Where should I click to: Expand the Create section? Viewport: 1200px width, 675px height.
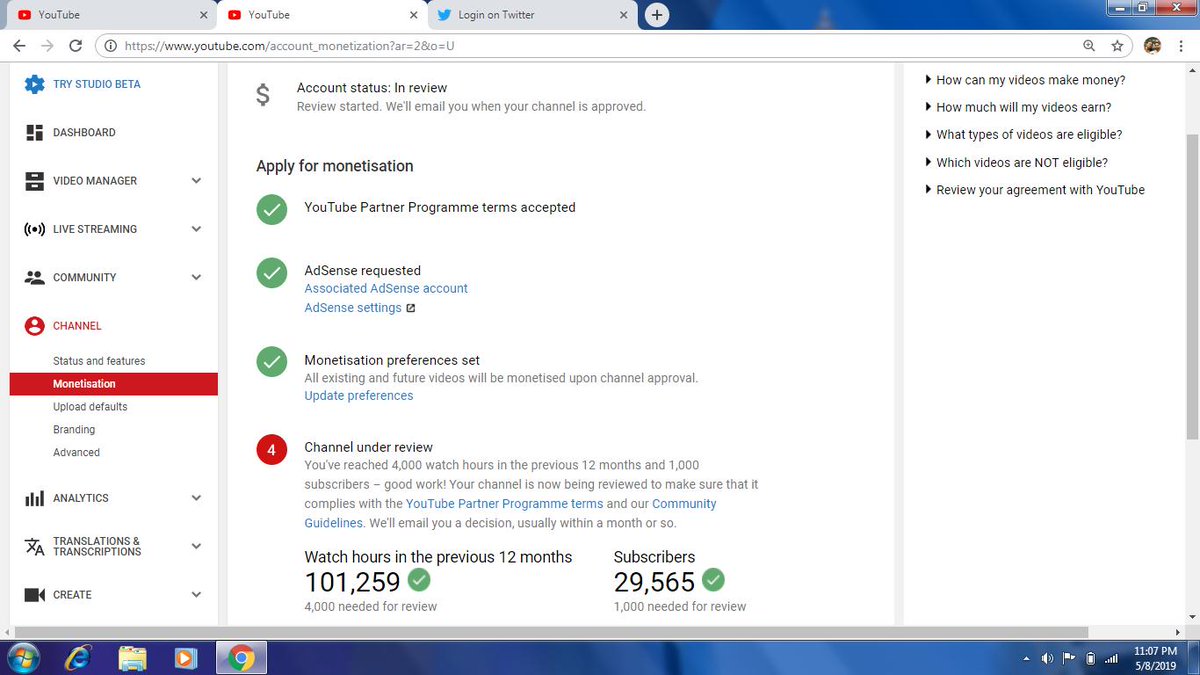pyautogui.click(x=196, y=595)
